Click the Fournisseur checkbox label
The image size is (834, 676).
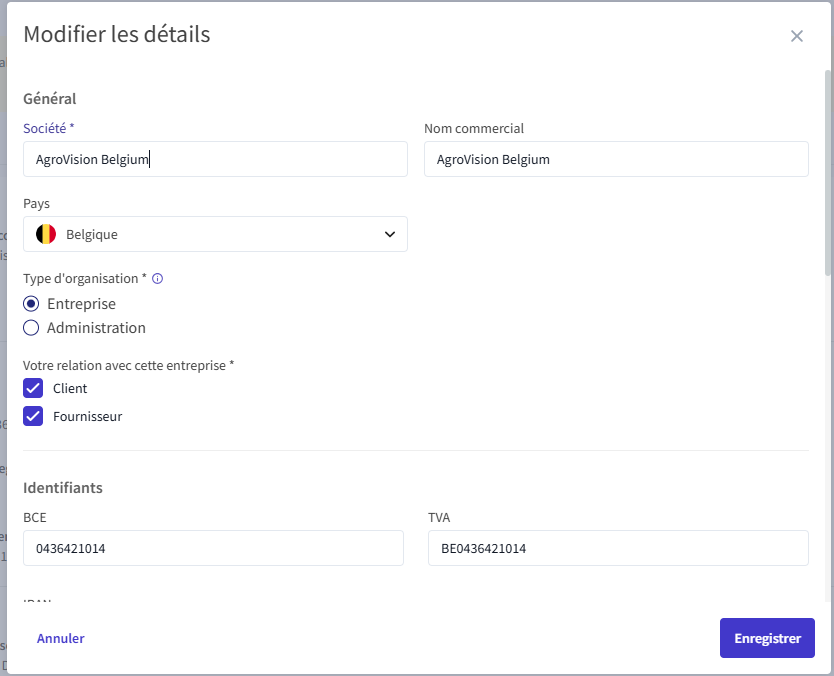tap(87, 416)
